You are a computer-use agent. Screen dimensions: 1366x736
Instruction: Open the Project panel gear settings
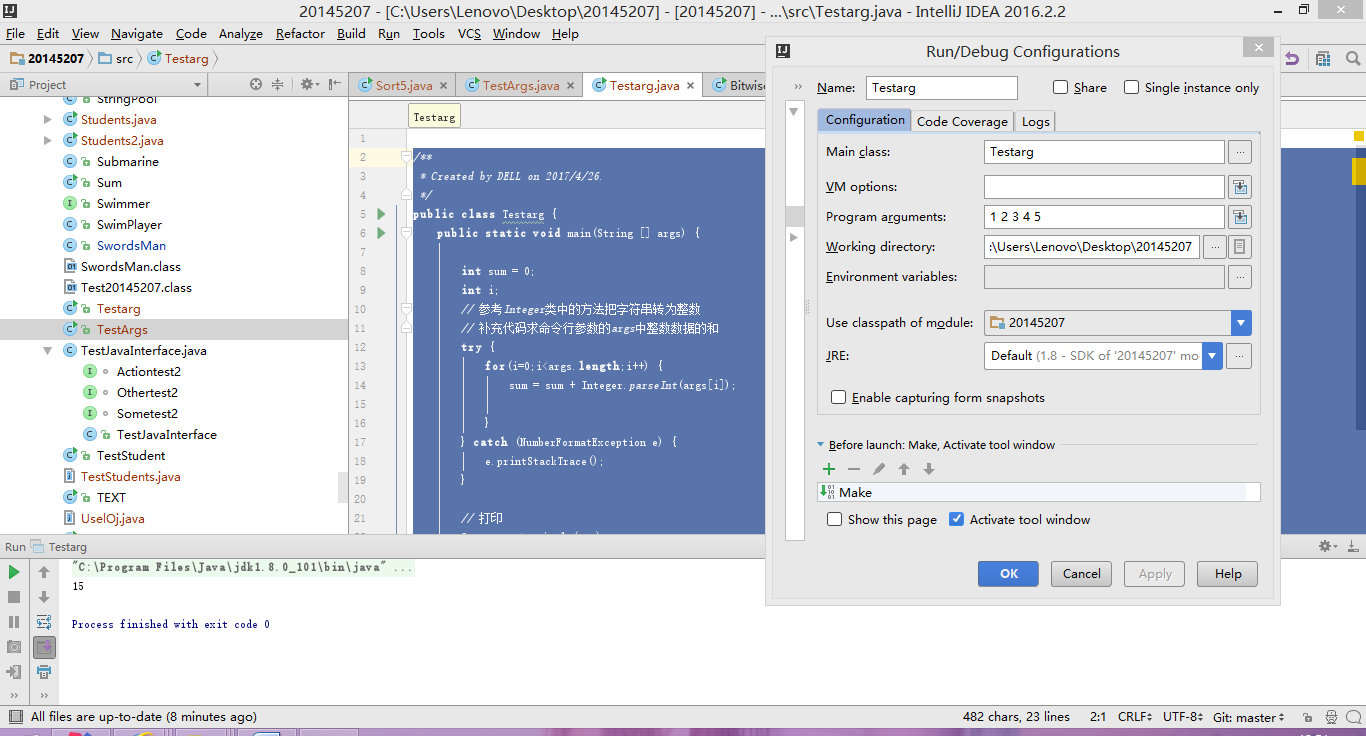pos(309,85)
